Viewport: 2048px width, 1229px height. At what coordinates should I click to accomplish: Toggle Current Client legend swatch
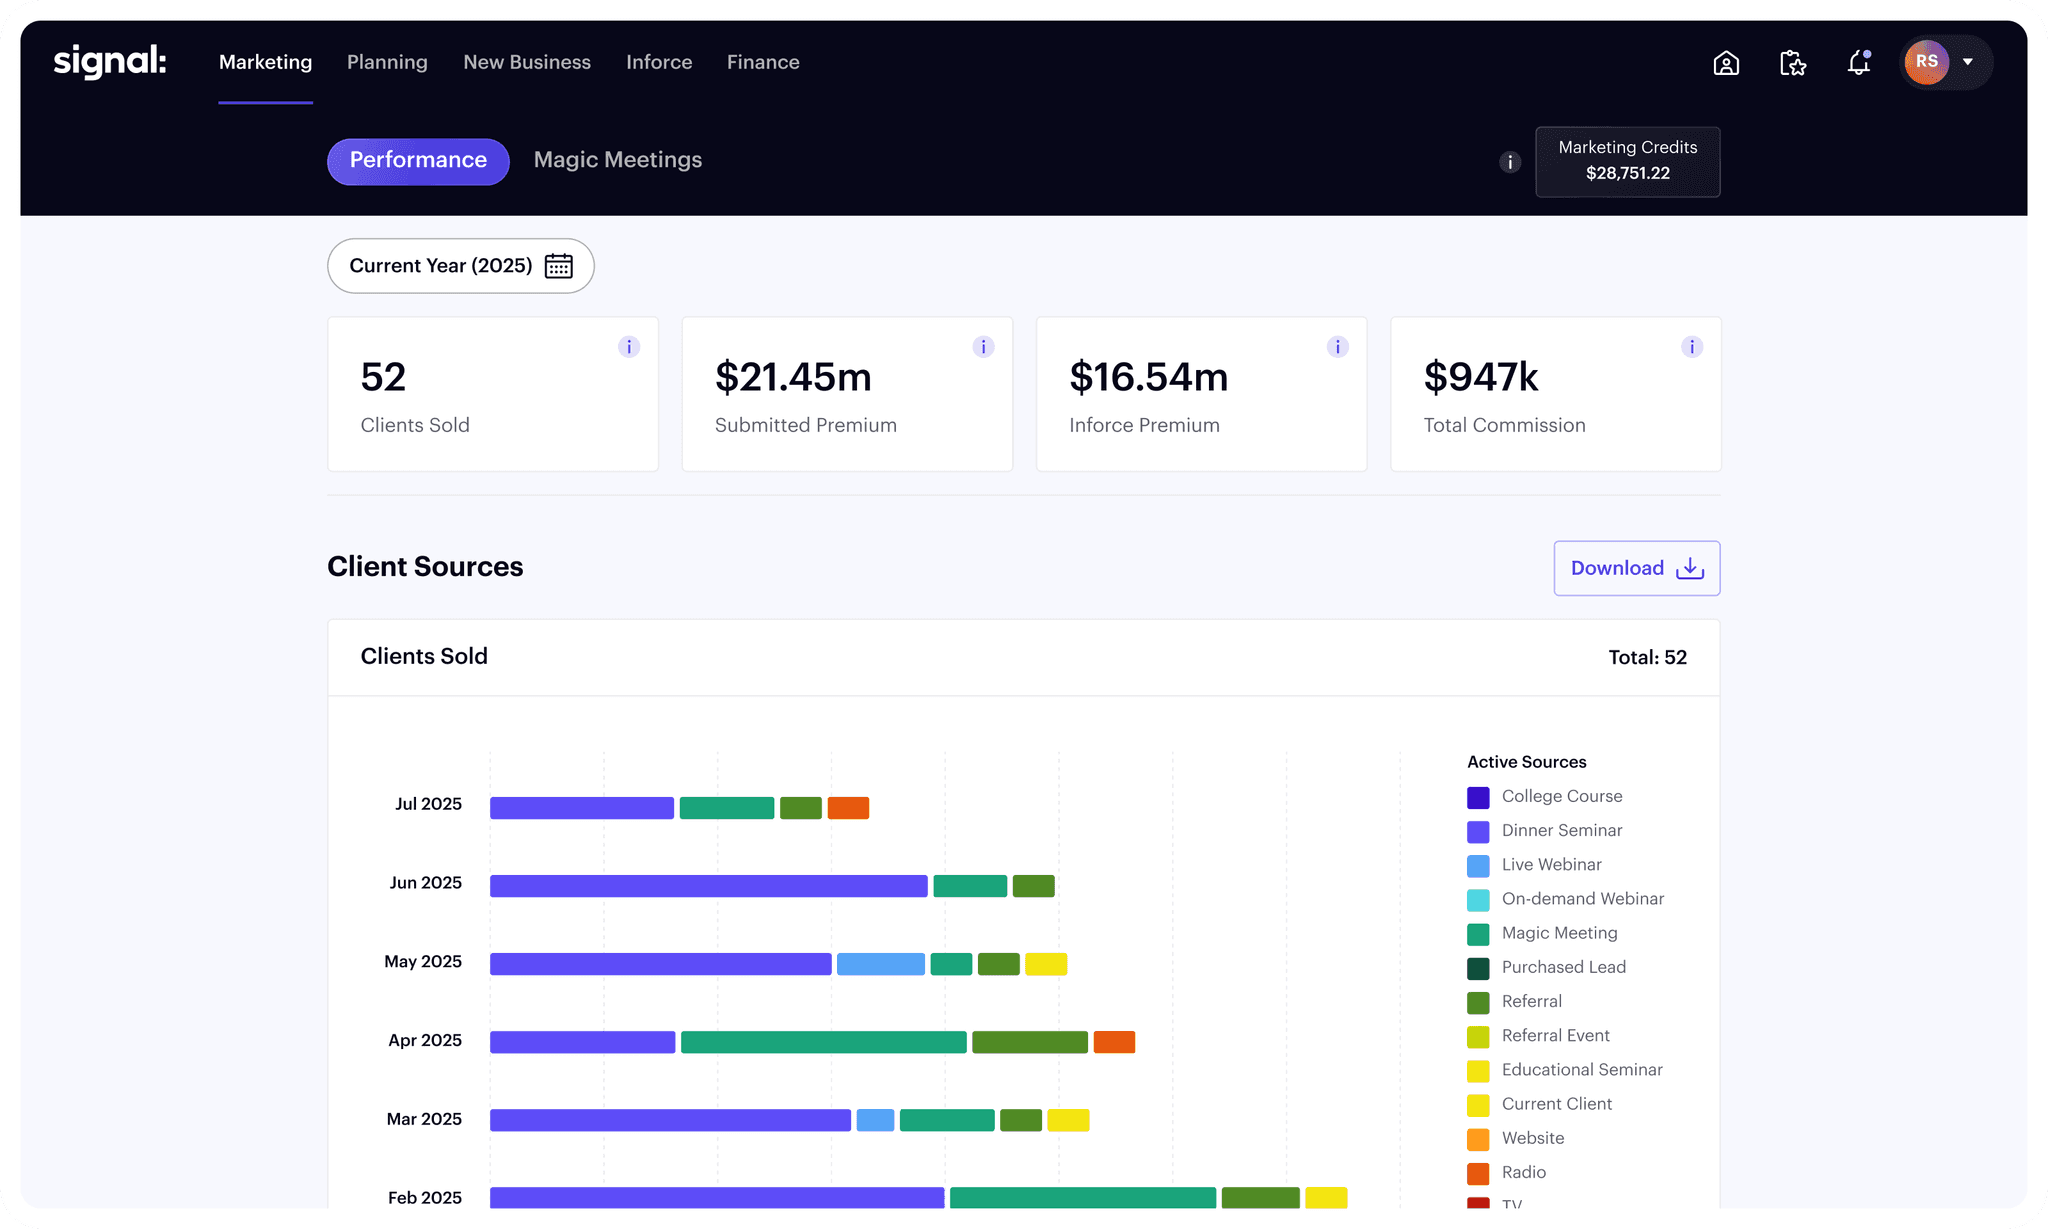[1478, 1105]
